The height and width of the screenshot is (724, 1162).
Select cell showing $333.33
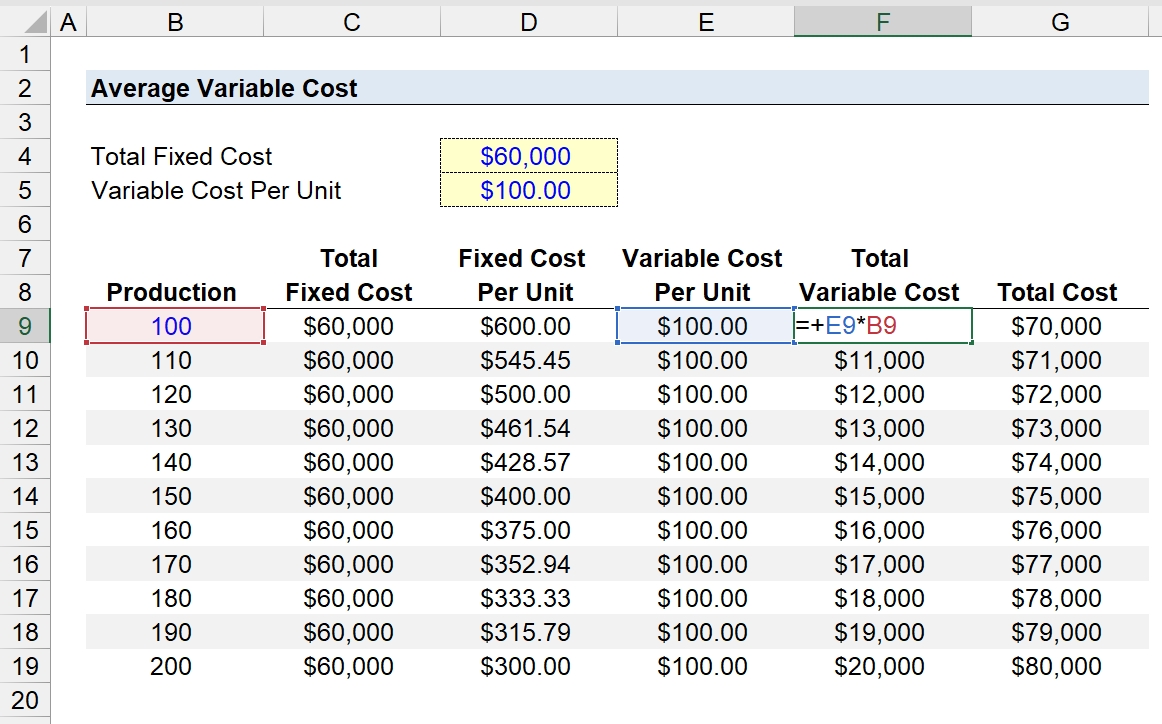pos(528,598)
